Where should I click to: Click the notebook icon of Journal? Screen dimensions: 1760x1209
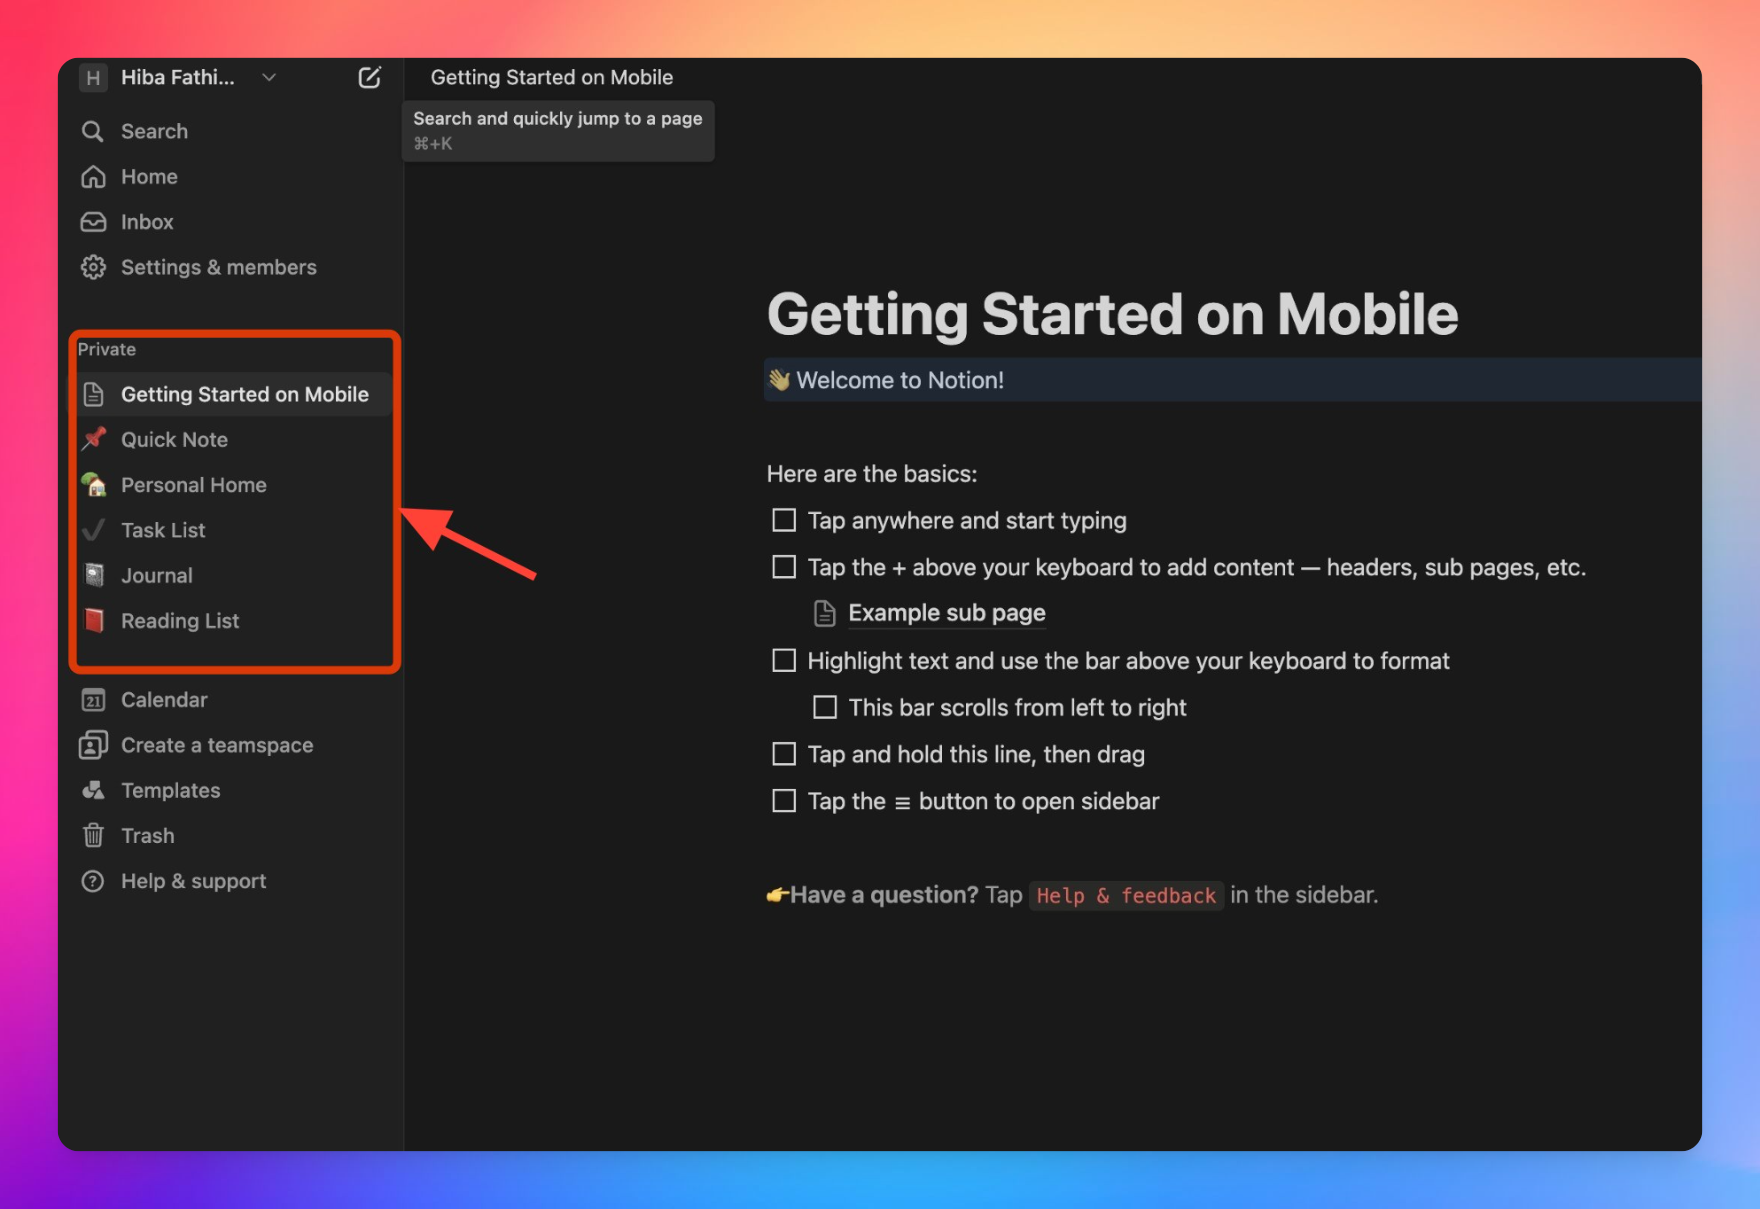94,575
